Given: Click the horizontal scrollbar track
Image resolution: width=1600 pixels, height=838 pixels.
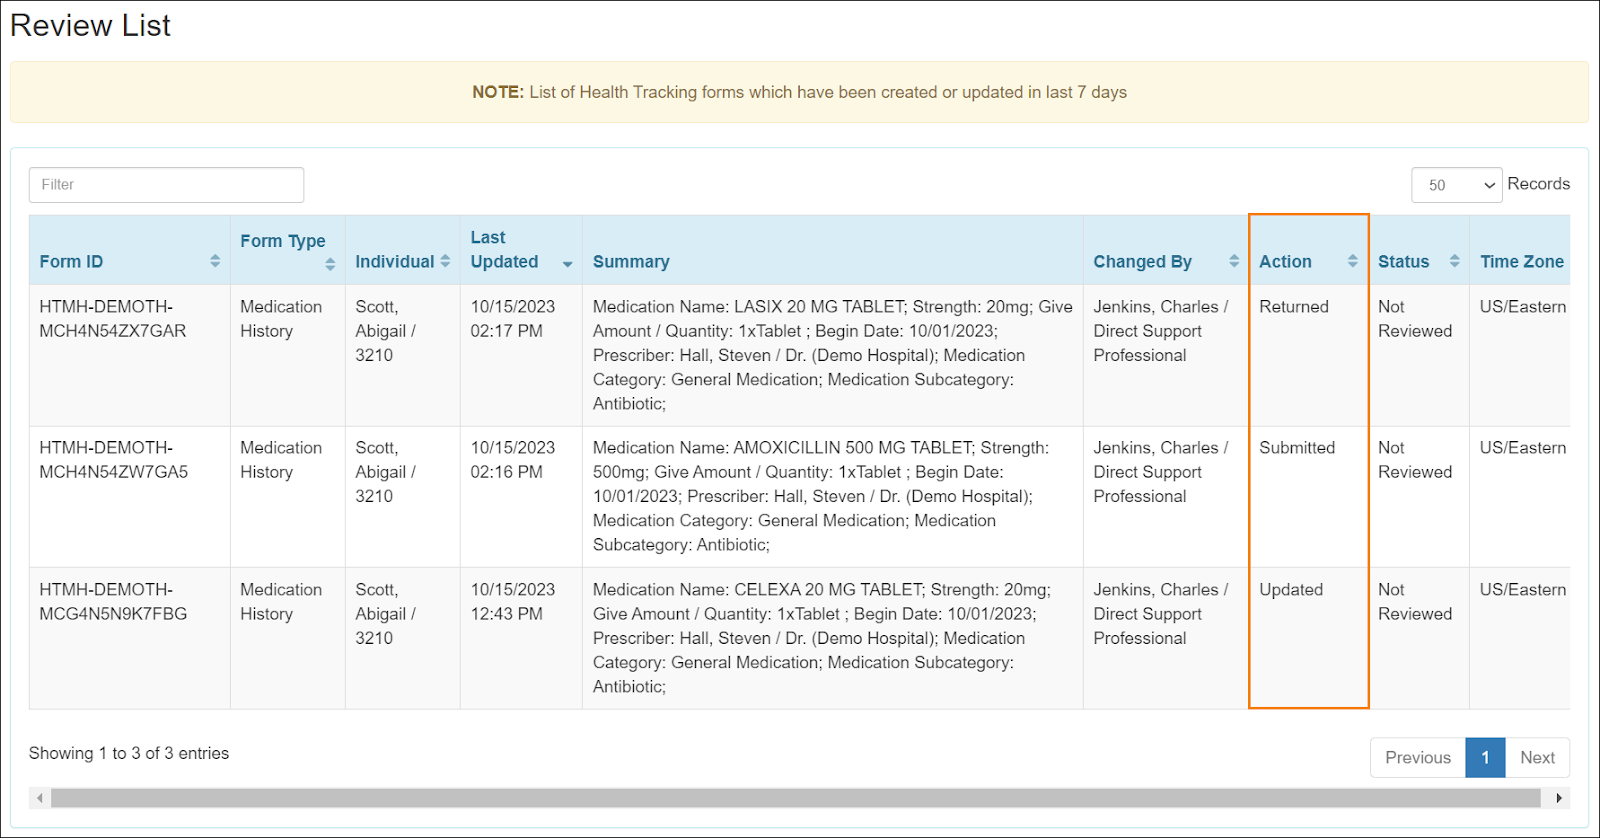Looking at the screenshot, I should coord(795,798).
